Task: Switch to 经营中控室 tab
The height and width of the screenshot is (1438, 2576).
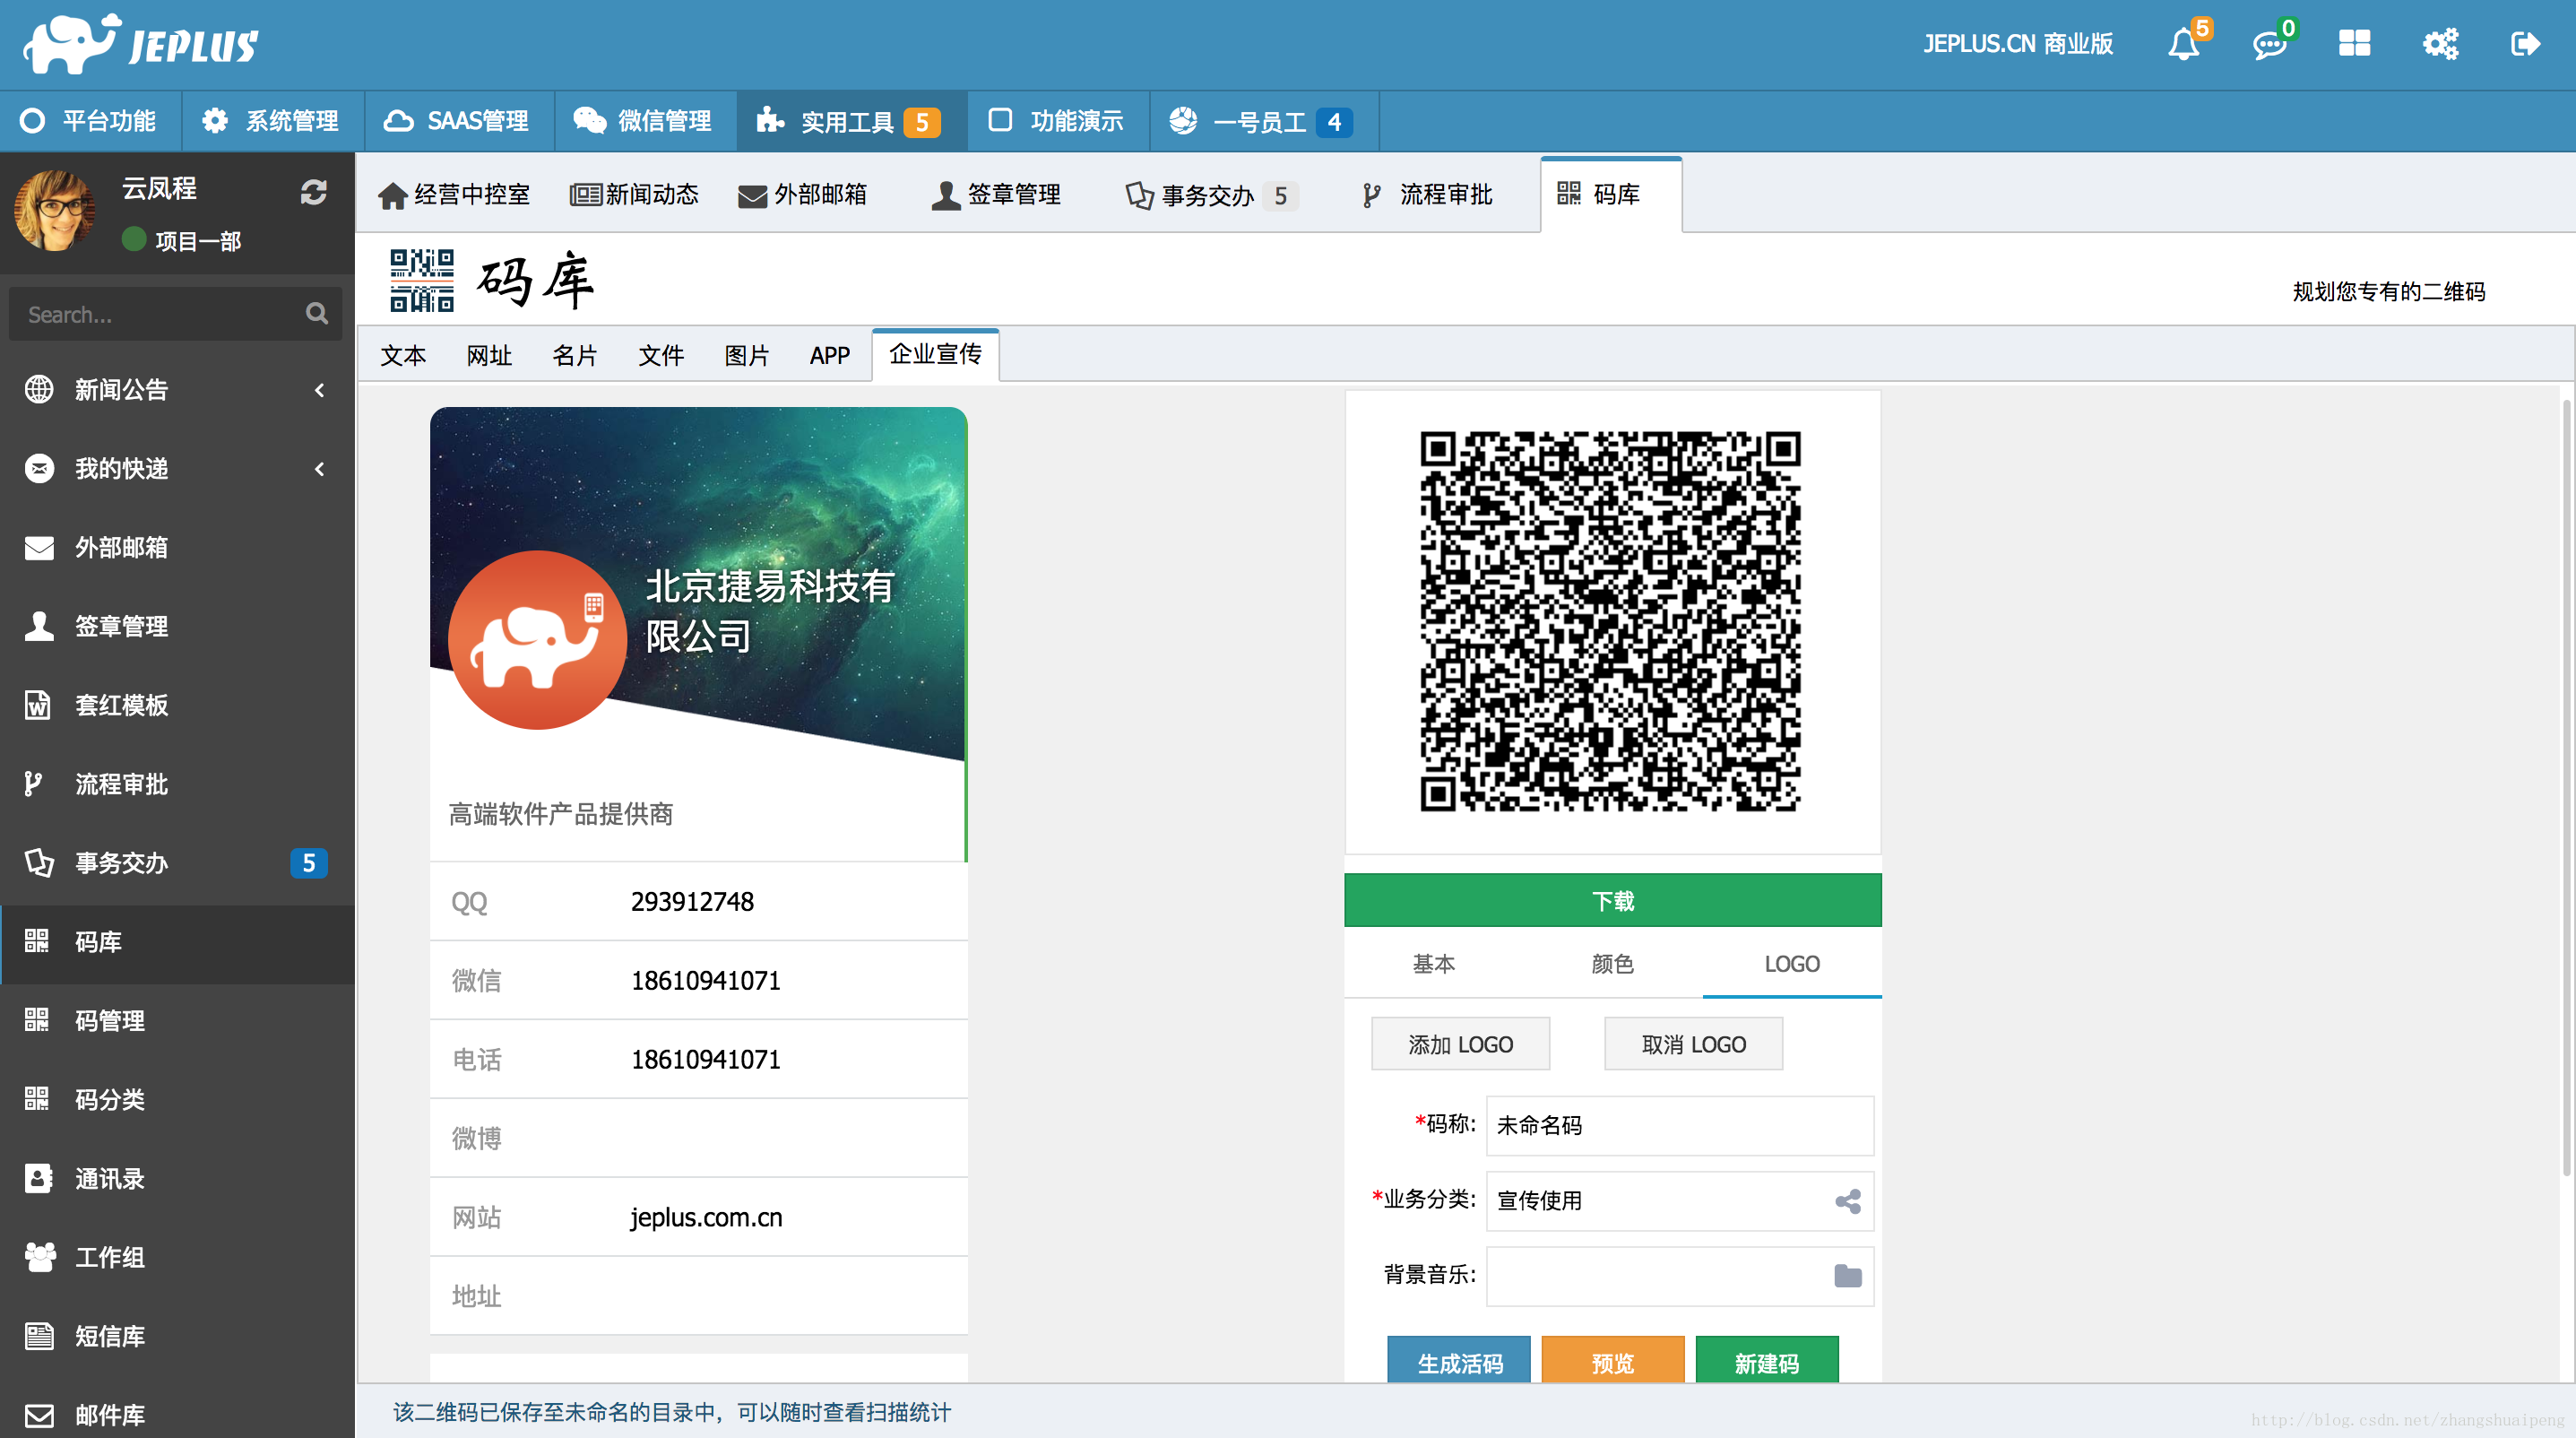Action: pos(455,195)
